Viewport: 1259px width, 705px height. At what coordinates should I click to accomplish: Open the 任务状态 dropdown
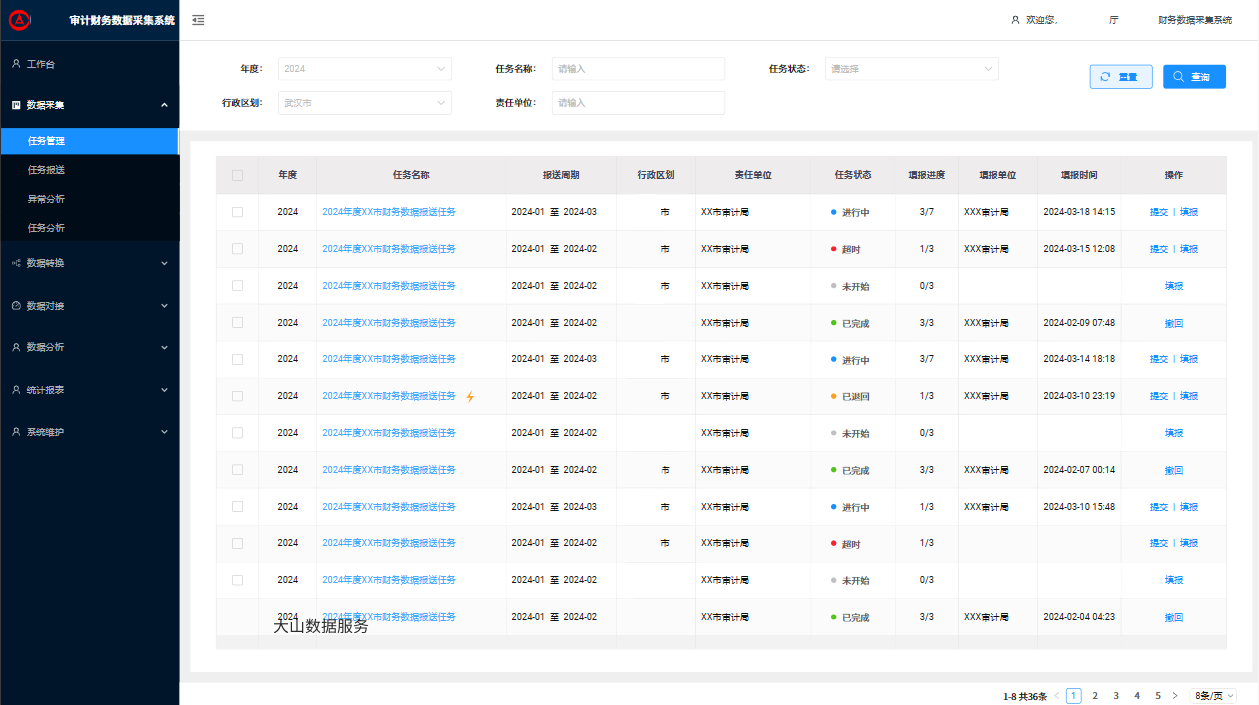[x=911, y=69]
